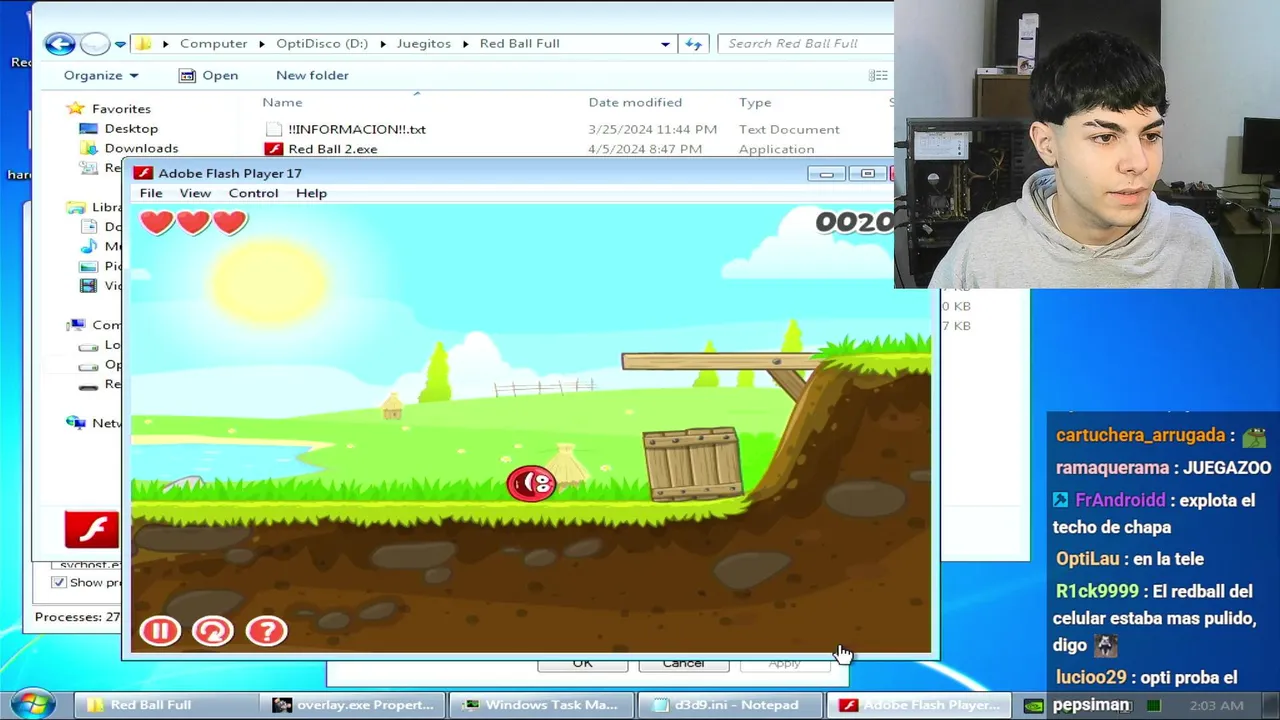Click the green NVIDIA tray icon
The width and height of the screenshot is (1280, 720).
(1034, 706)
